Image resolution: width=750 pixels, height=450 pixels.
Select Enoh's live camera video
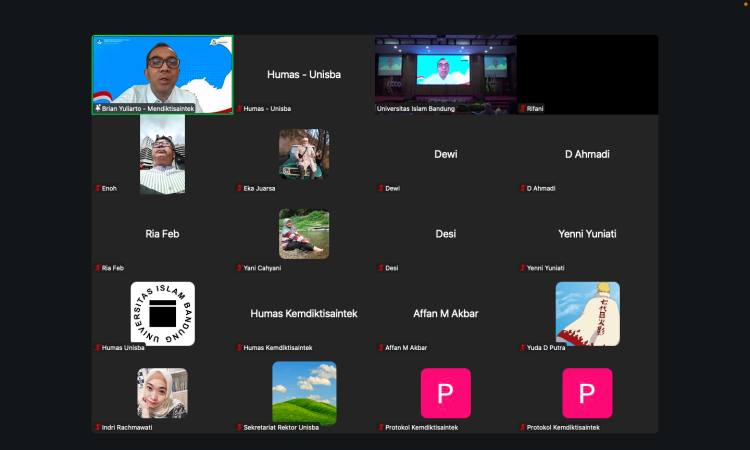pos(163,154)
